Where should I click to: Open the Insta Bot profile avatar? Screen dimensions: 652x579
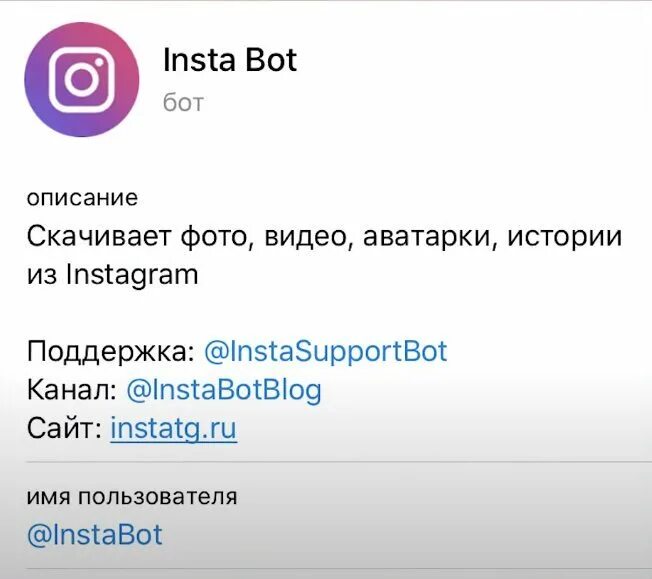(82, 79)
